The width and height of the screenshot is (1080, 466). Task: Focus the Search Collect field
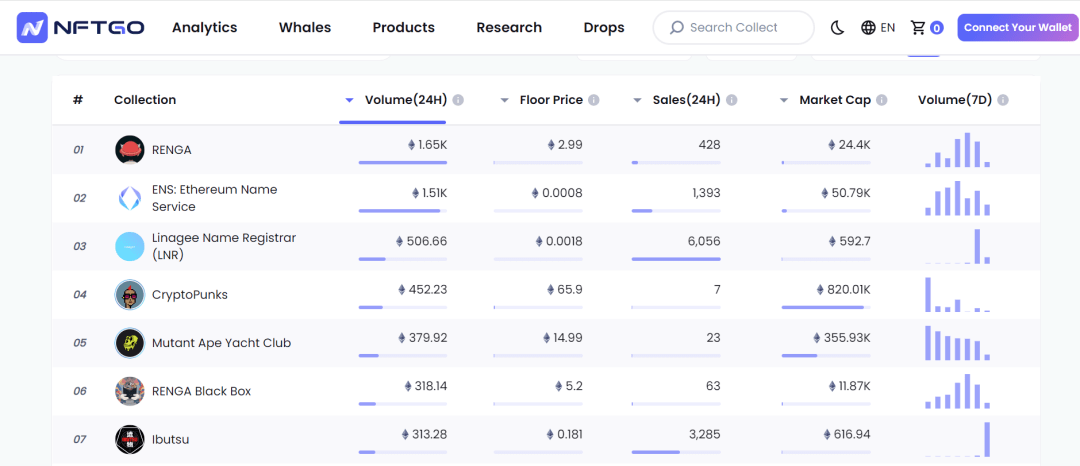[x=734, y=28]
